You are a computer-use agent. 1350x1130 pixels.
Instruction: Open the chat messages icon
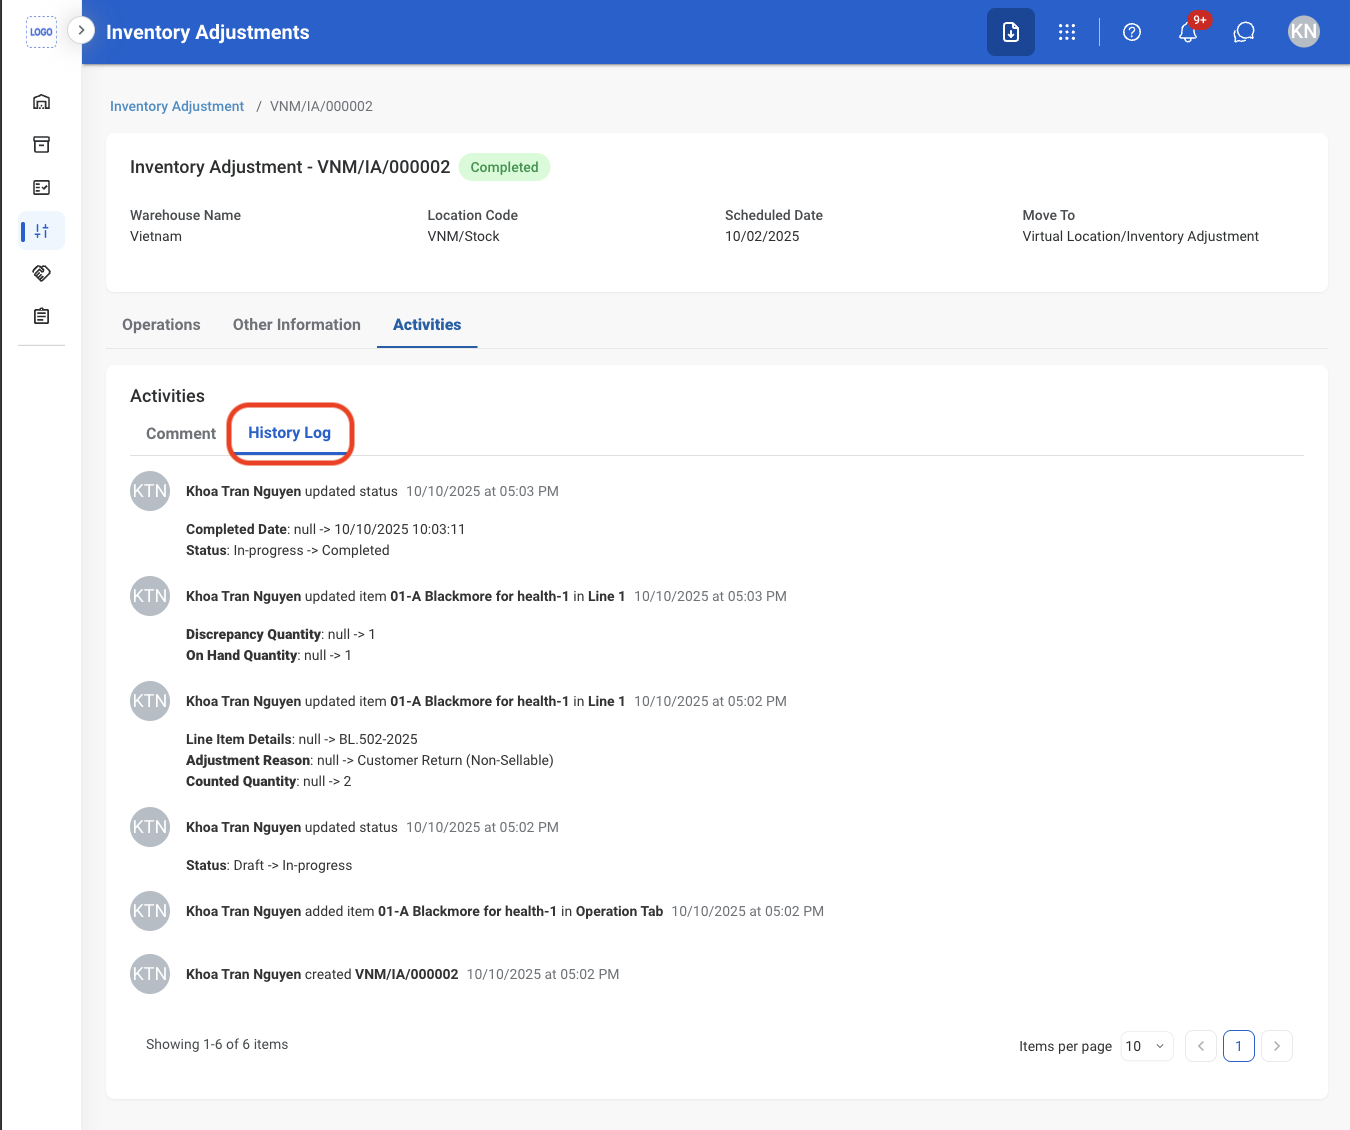(x=1244, y=32)
